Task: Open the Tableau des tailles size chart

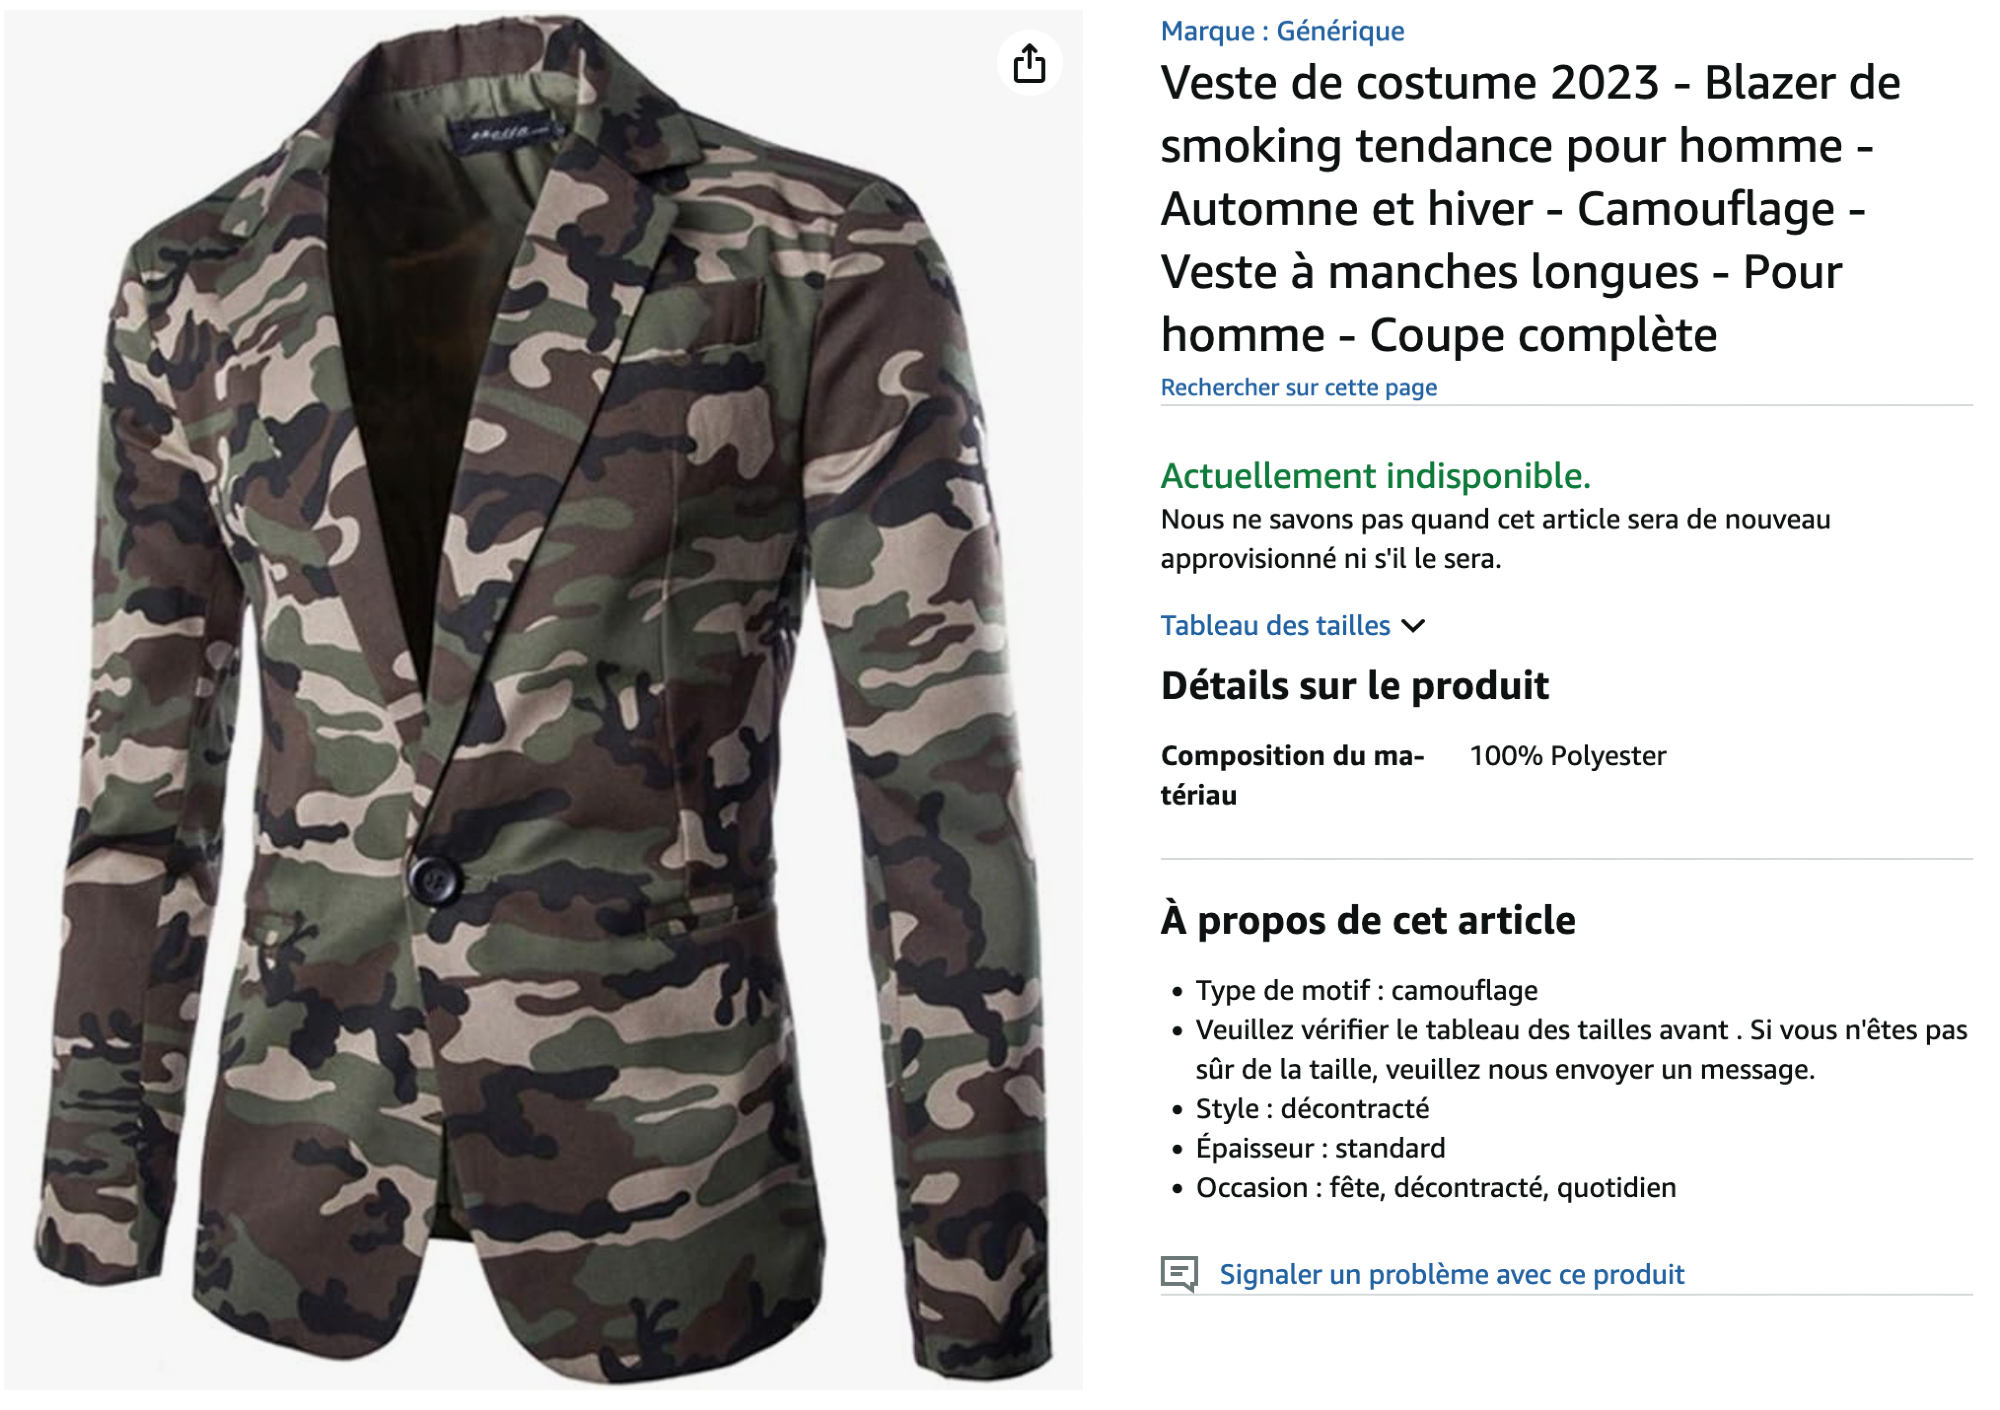Action: 1275,626
